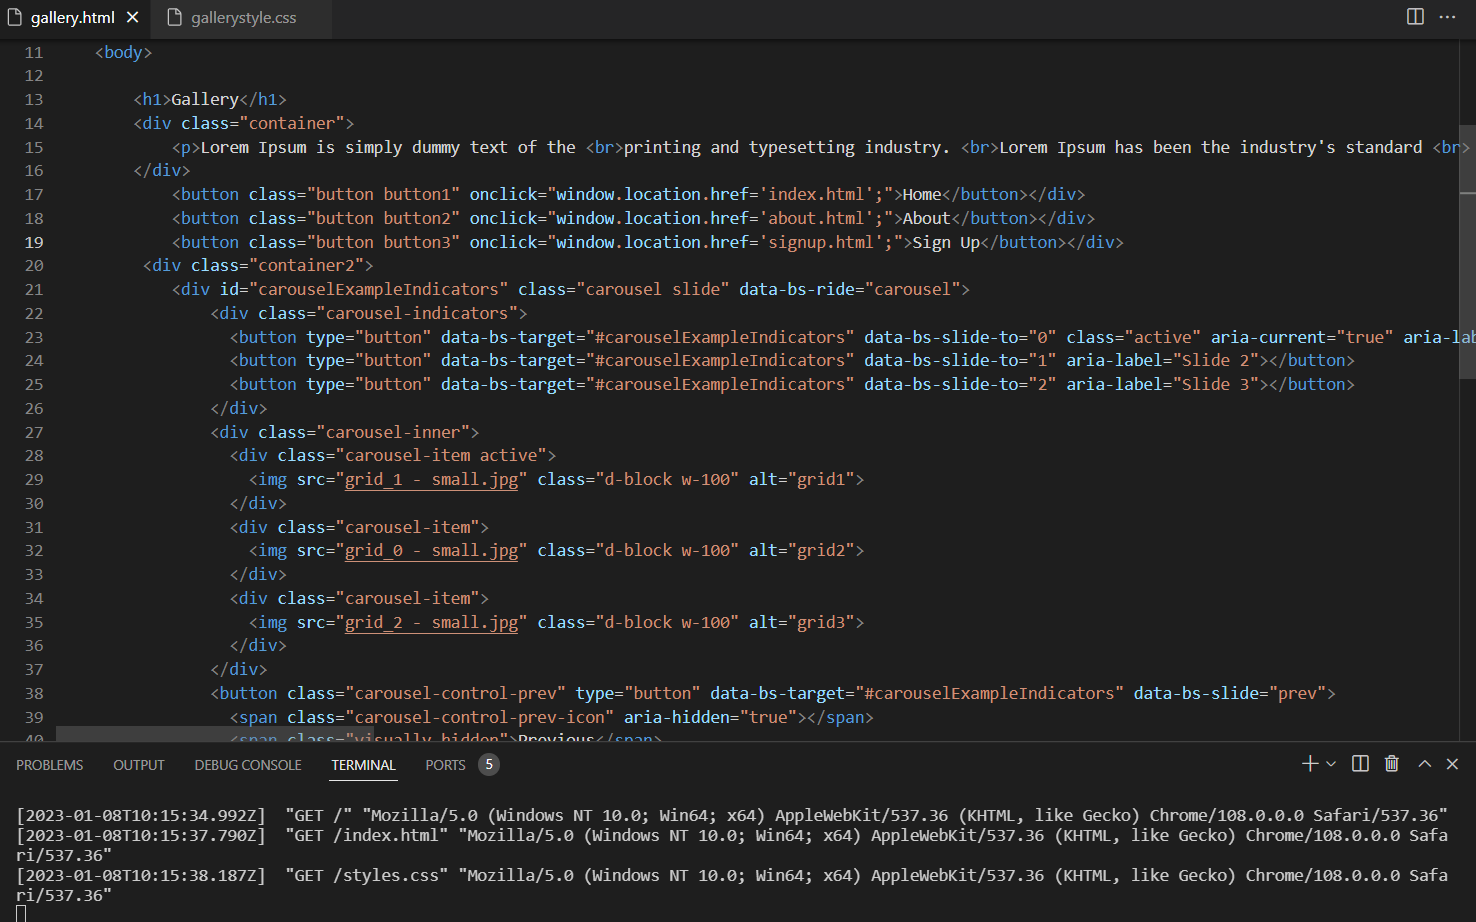Image resolution: width=1476 pixels, height=922 pixels.
Task: Click the file icon on gallerystyle.css tab
Action: click(x=175, y=17)
